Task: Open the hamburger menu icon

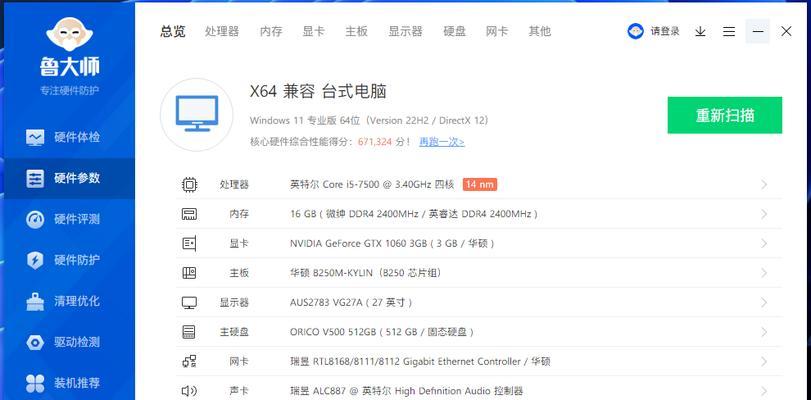Action: pyautogui.click(x=729, y=32)
